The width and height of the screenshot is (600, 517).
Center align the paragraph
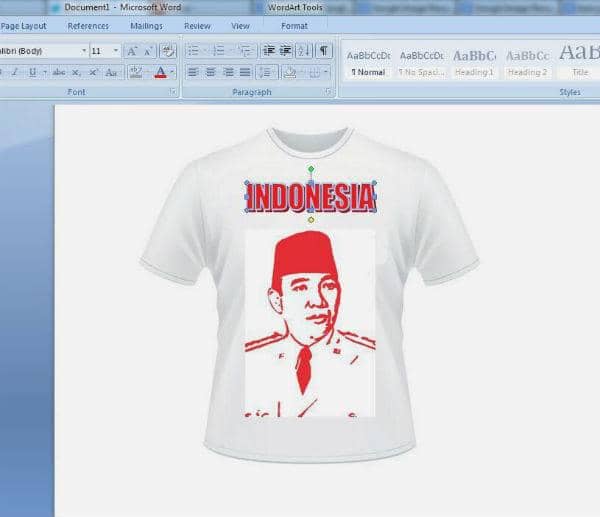point(211,72)
